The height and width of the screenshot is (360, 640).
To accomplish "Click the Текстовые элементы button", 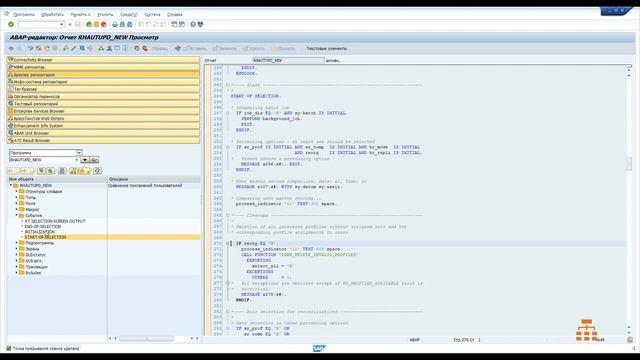I will pyautogui.click(x=327, y=49).
